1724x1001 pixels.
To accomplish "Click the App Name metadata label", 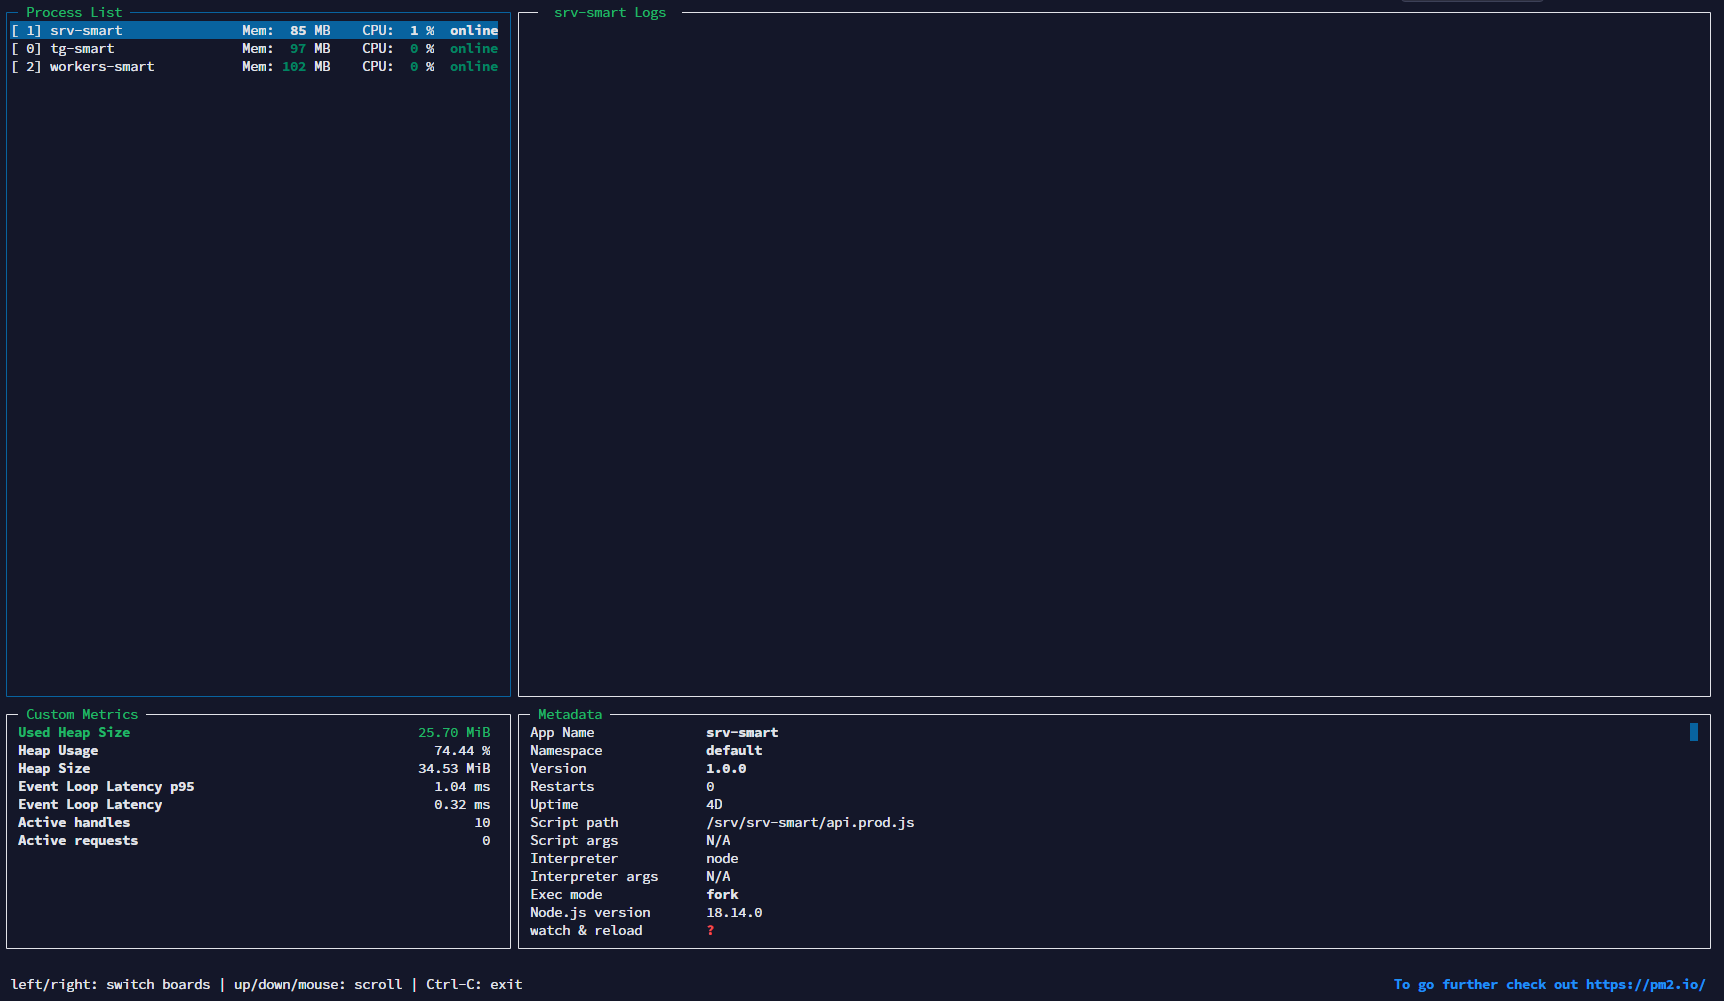I will tap(562, 733).
